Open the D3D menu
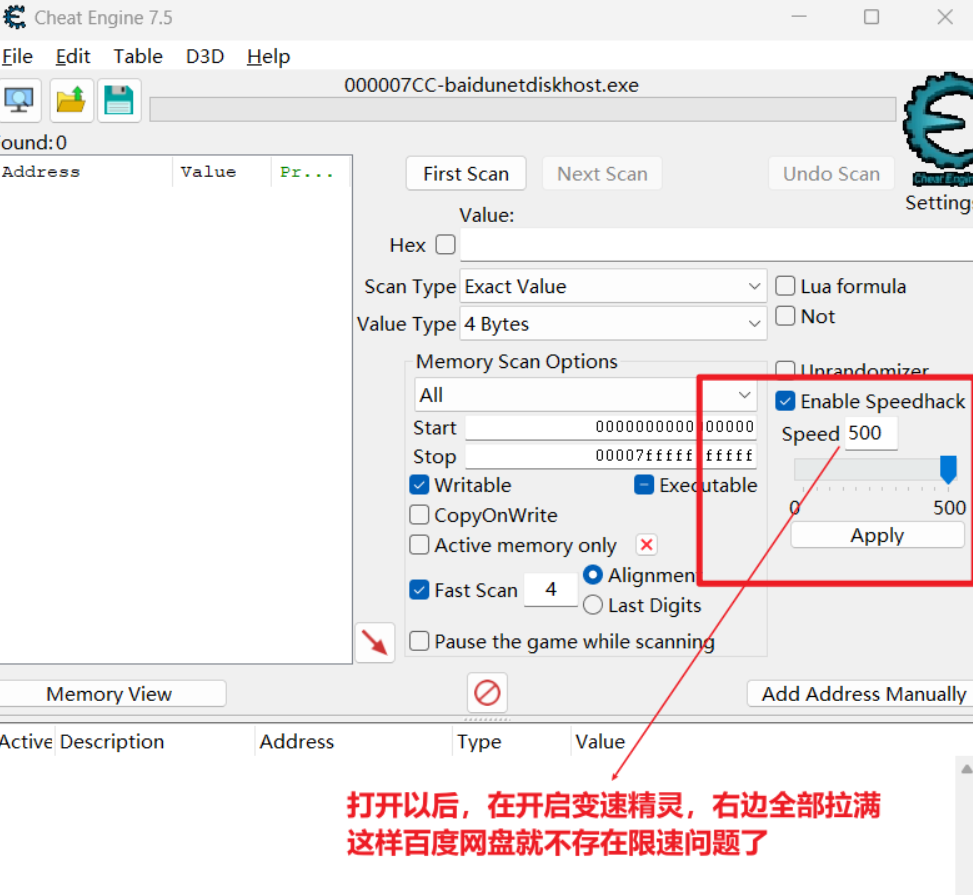This screenshot has height=895, width=973. pyautogui.click(x=205, y=56)
